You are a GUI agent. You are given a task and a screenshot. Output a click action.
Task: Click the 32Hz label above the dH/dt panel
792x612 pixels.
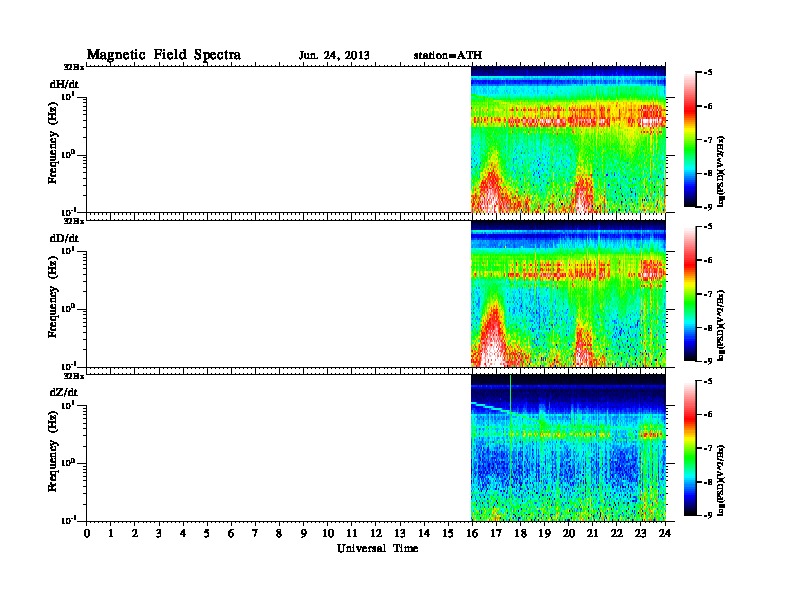(74, 67)
